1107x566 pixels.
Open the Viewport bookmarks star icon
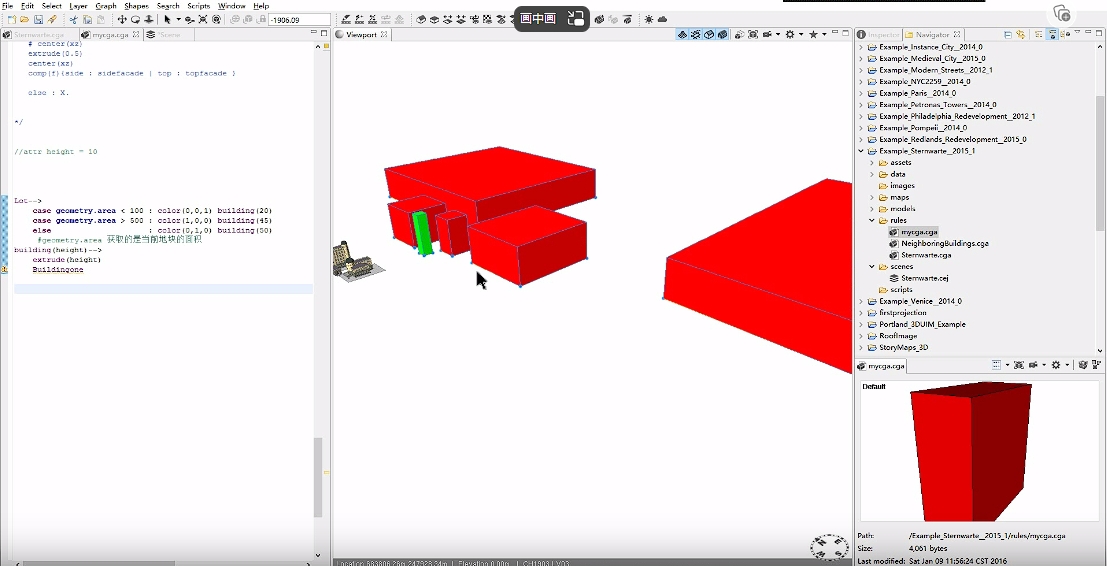tap(813, 34)
